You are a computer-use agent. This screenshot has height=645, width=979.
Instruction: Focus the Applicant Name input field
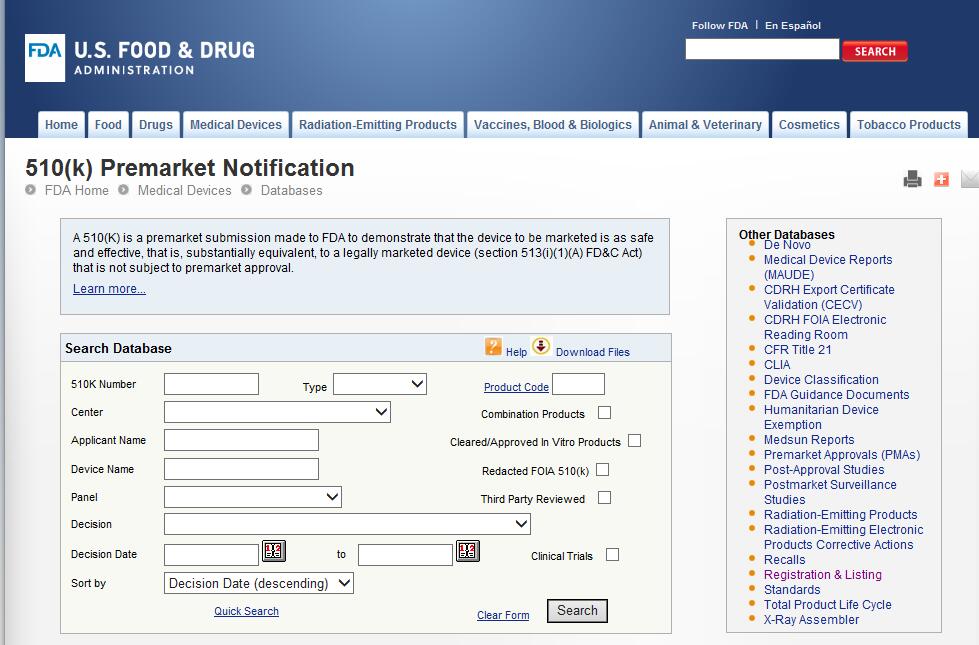click(x=241, y=440)
